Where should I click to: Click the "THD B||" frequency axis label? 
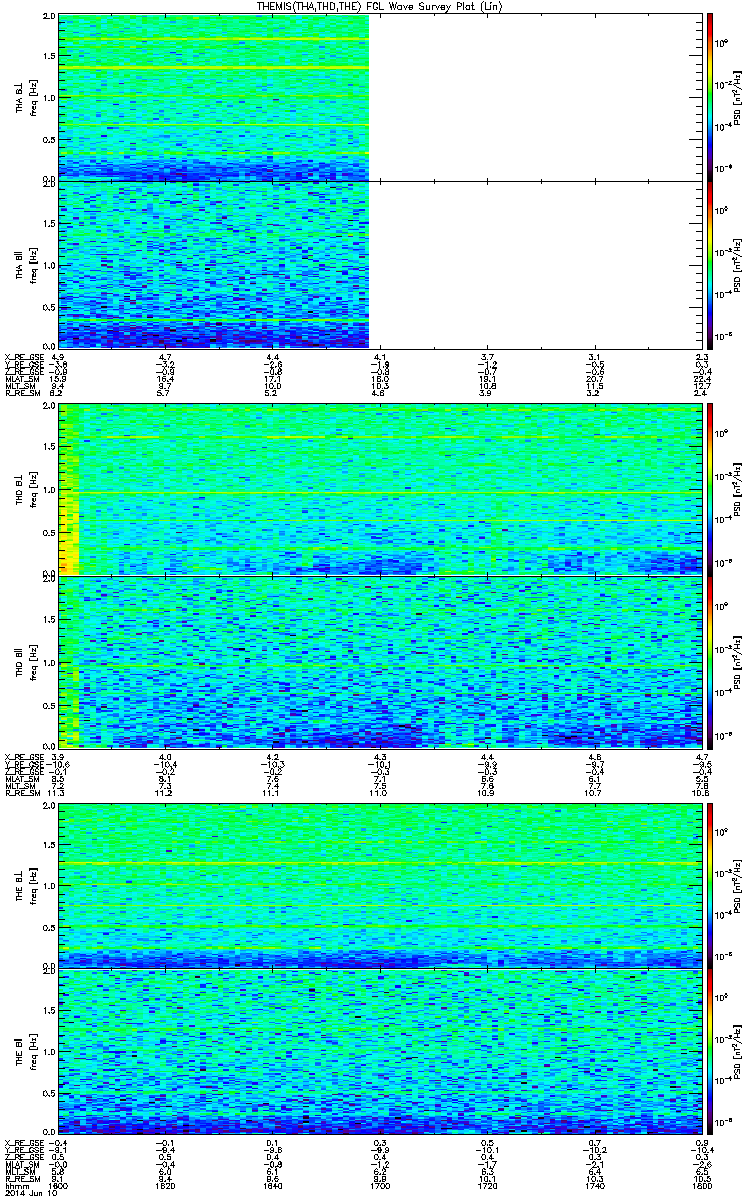pyautogui.click(x=25, y=661)
